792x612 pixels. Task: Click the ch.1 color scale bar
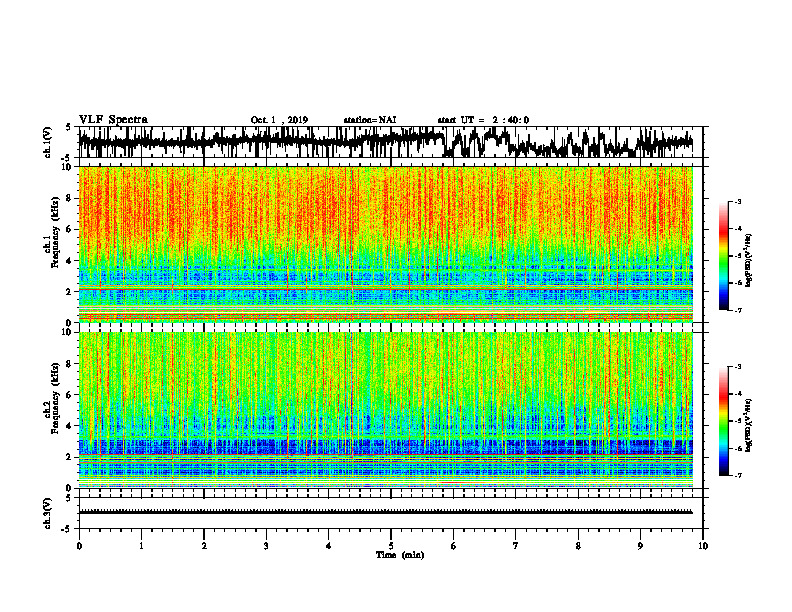[724, 256]
